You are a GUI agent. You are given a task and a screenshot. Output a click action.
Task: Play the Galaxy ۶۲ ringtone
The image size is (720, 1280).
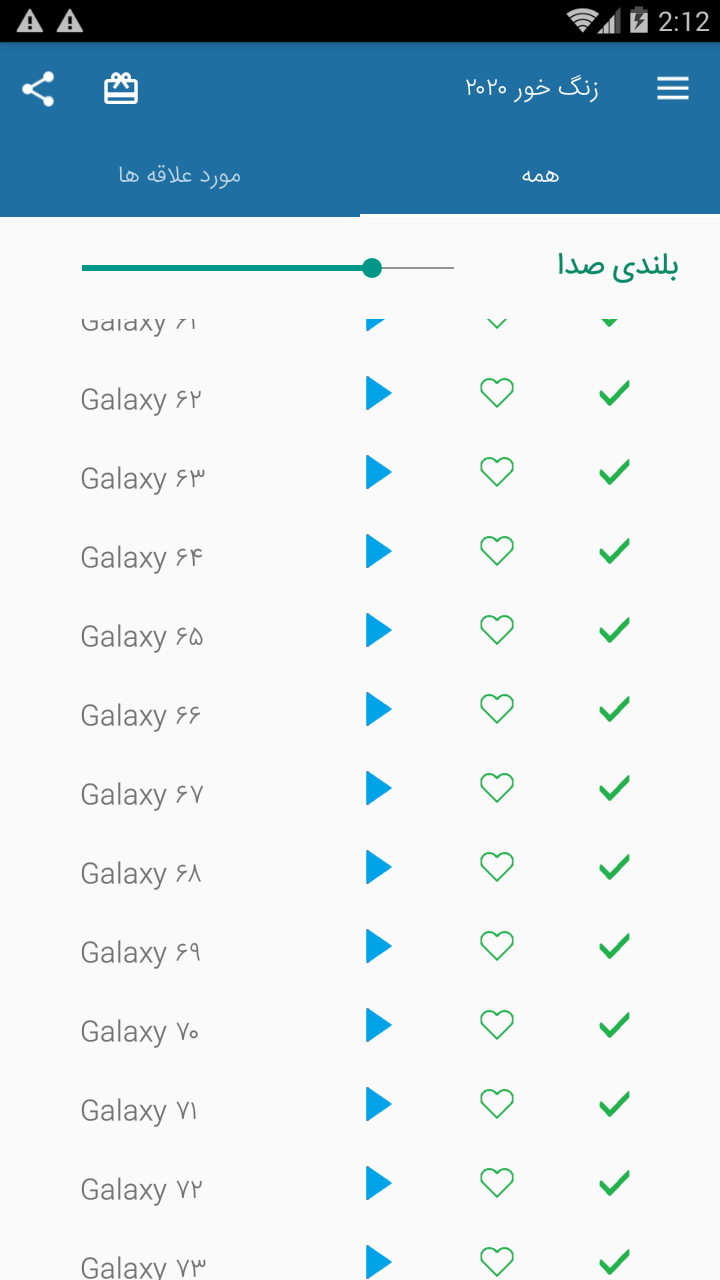[x=378, y=393]
